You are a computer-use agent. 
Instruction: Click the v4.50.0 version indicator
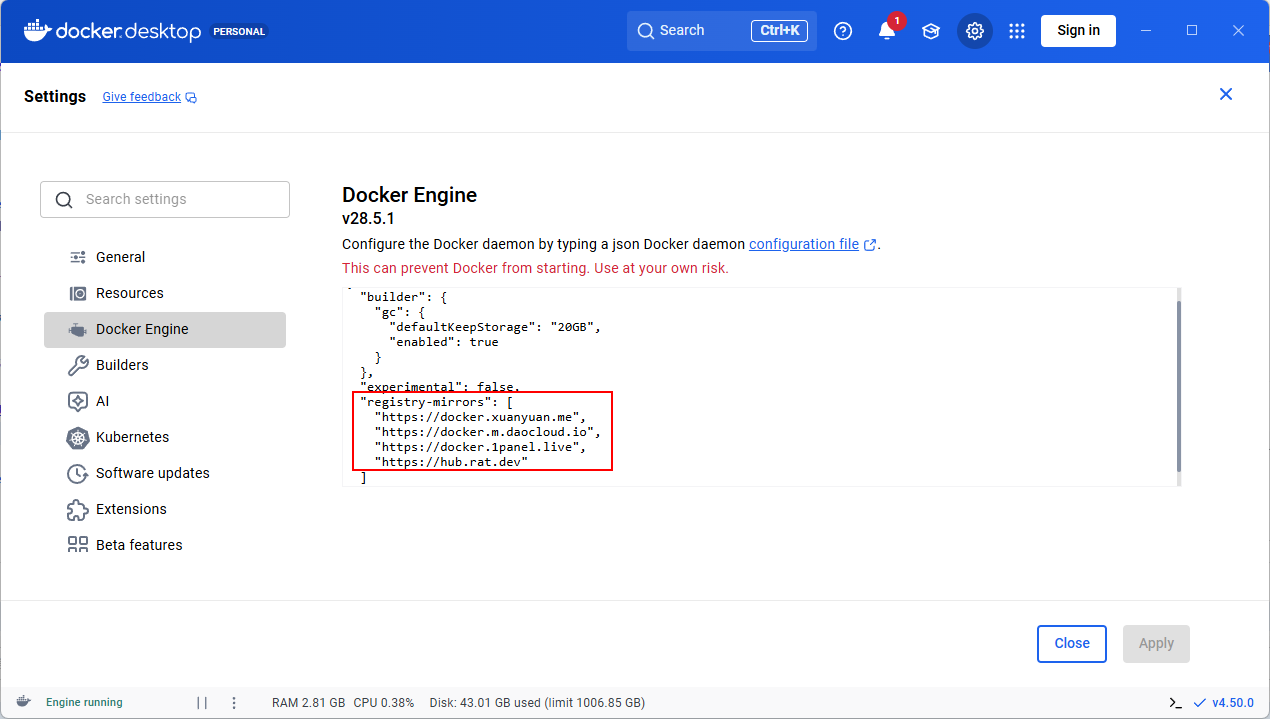(x=1224, y=703)
